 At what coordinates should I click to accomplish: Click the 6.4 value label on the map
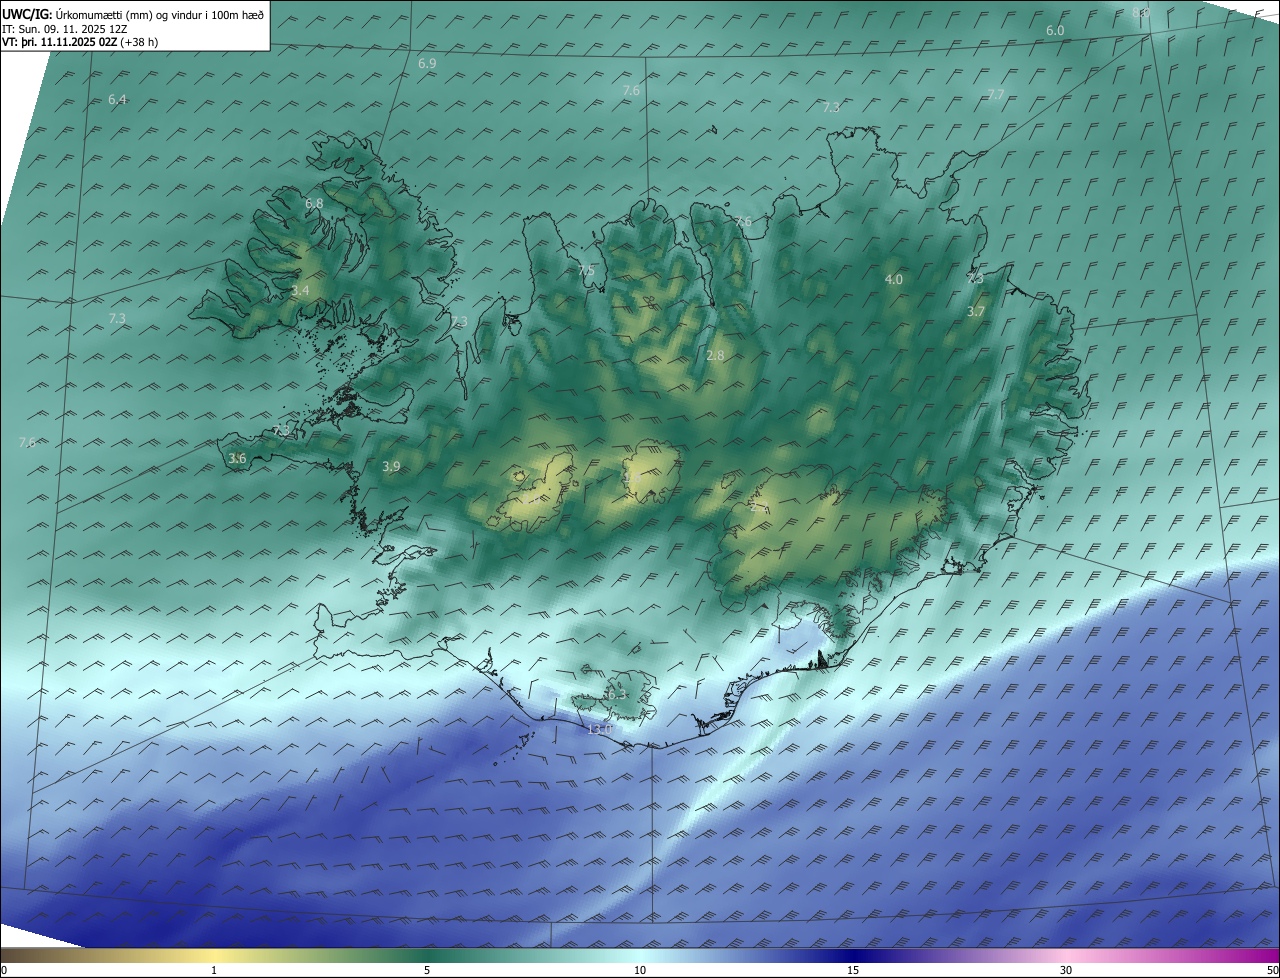pyautogui.click(x=117, y=99)
